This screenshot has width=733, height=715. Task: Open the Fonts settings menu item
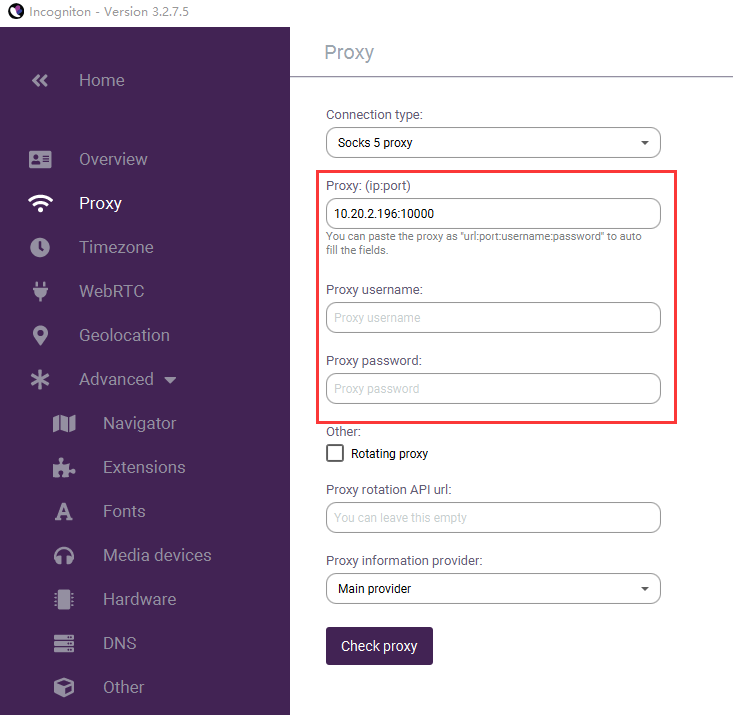pyautogui.click(x=124, y=511)
